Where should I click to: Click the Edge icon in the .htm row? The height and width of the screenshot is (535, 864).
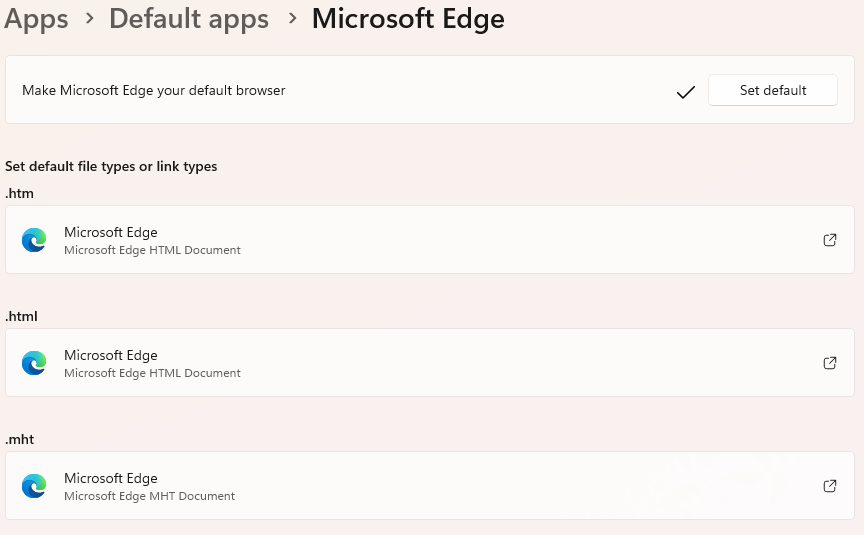click(34, 240)
